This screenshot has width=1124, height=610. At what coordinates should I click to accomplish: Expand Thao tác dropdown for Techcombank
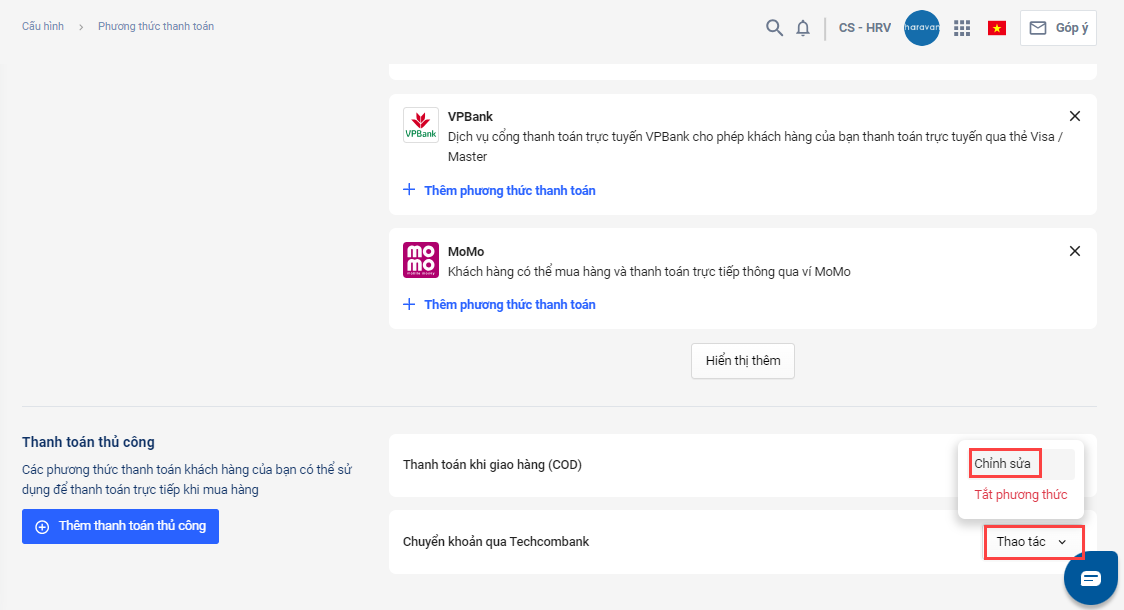[x=1033, y=542]
